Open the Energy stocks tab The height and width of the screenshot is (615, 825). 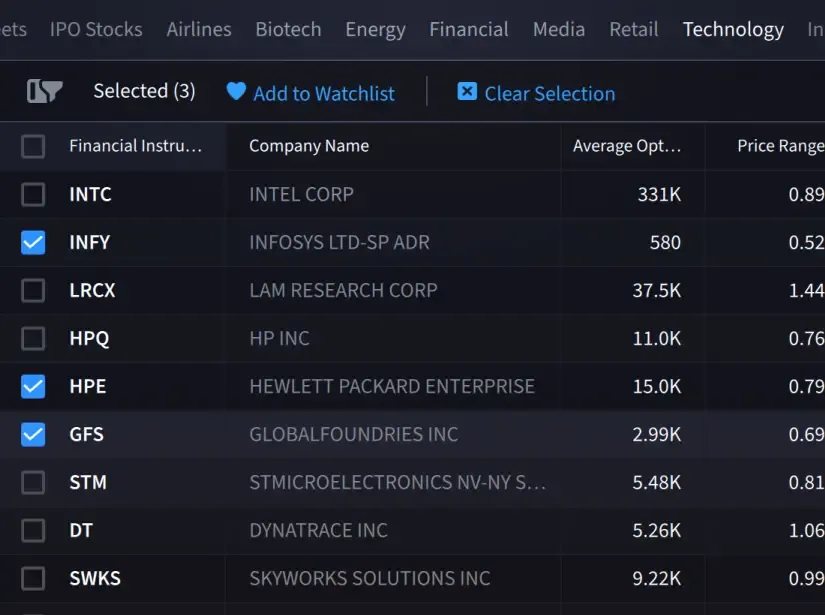tap(375, 29)
